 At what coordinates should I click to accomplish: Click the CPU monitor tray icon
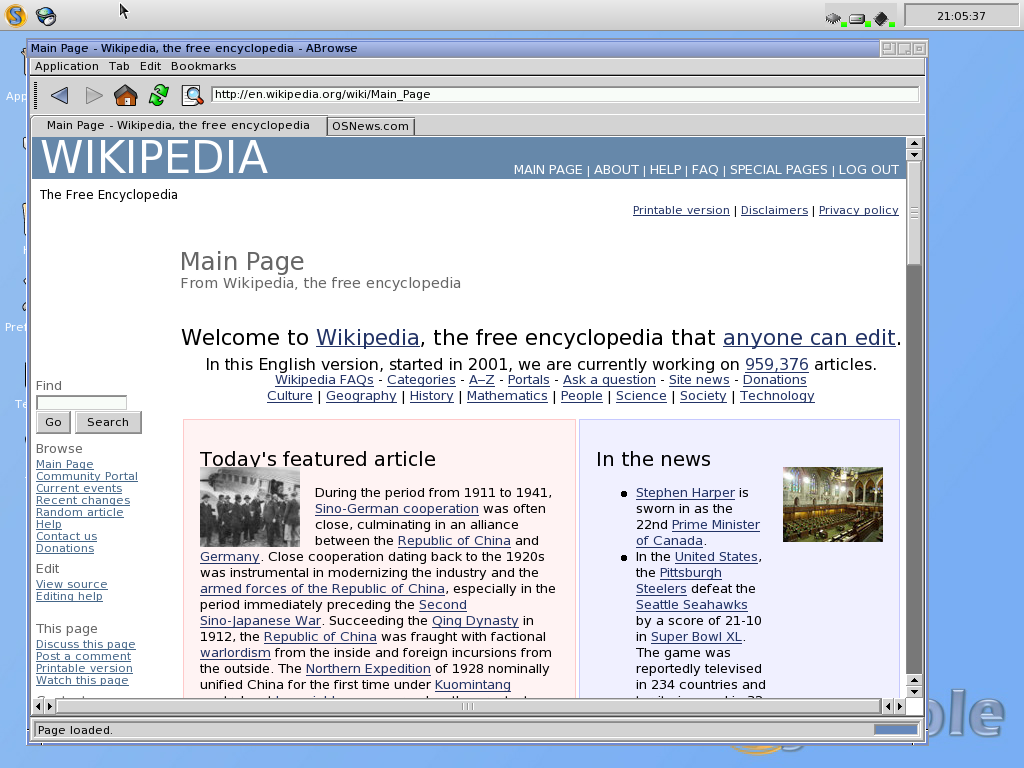[834, 17]
